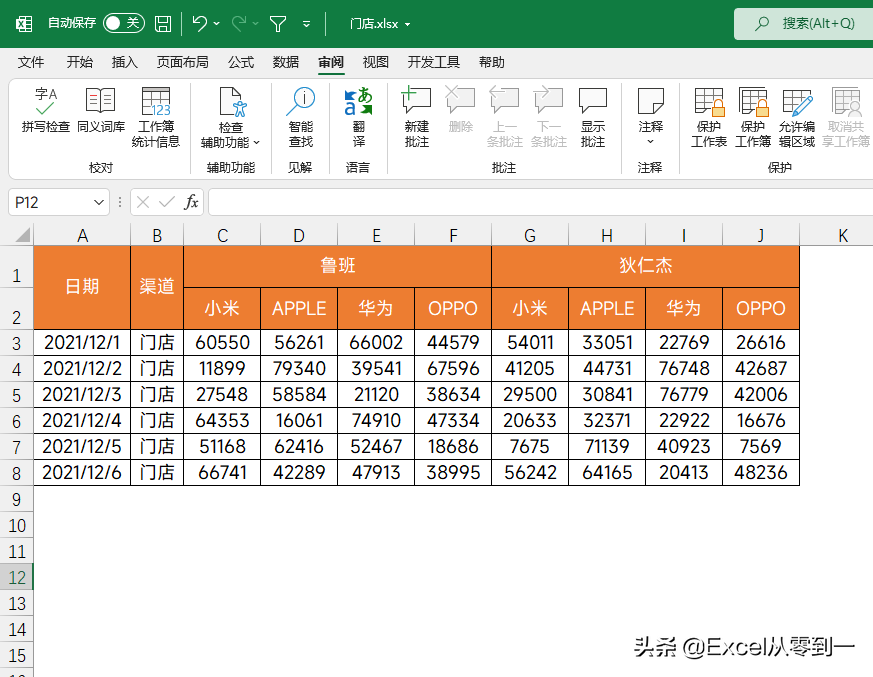Click into the formula bar input
The image size is (873, 677).
point(541,202)
